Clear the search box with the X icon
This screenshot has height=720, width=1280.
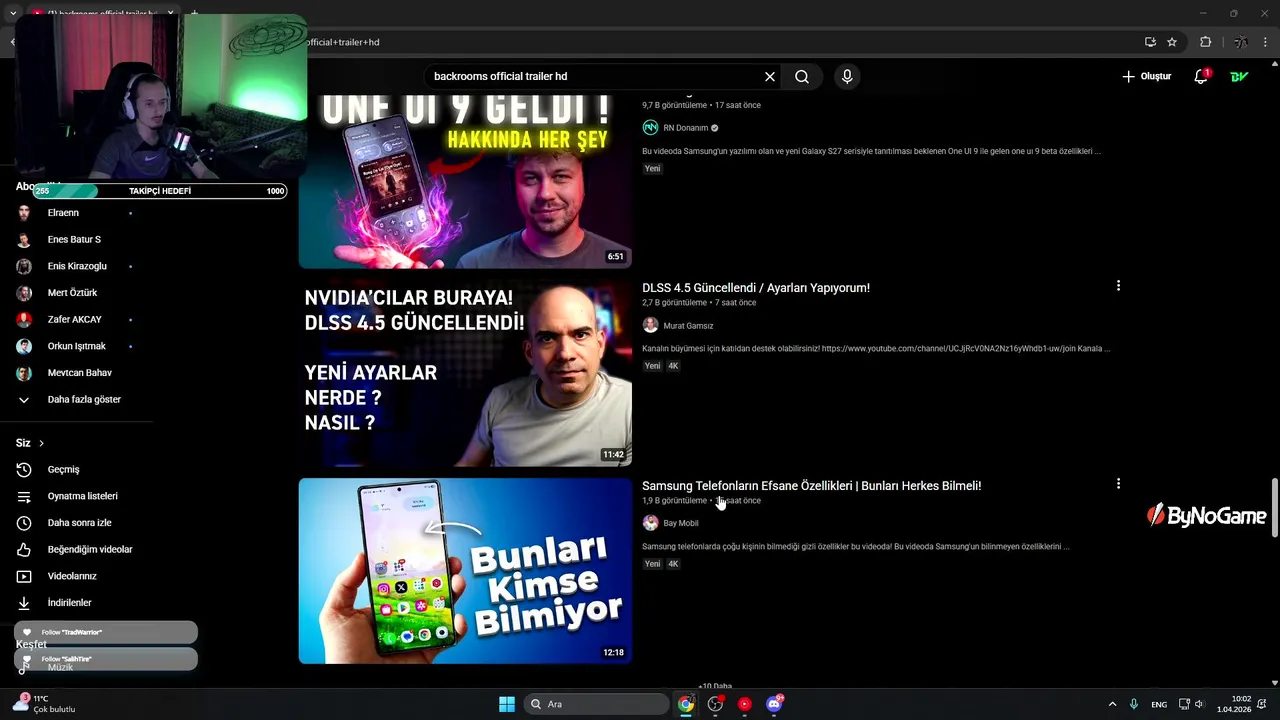click(770, 77)
